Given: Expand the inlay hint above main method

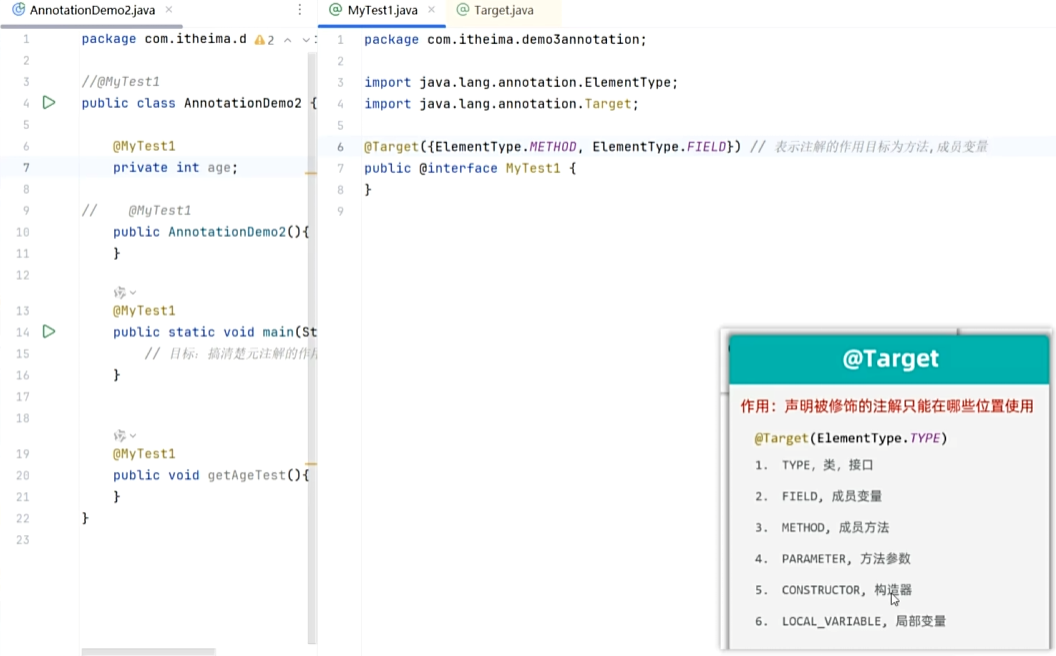Looking at the screenshot, I should pyautogui.click(x=125, y=292).
